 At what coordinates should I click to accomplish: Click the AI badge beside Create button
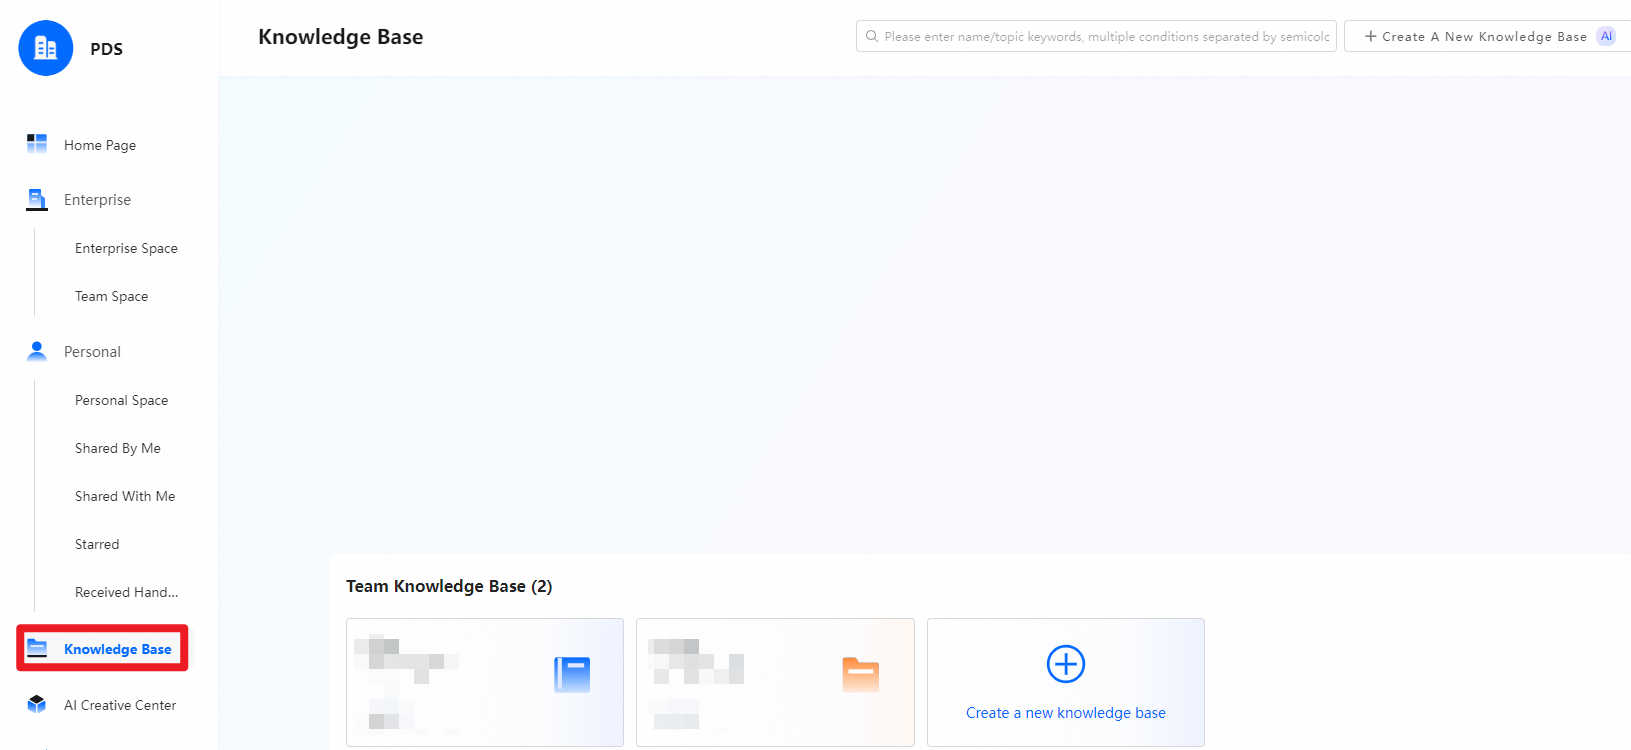click(x=1606, y=36)
